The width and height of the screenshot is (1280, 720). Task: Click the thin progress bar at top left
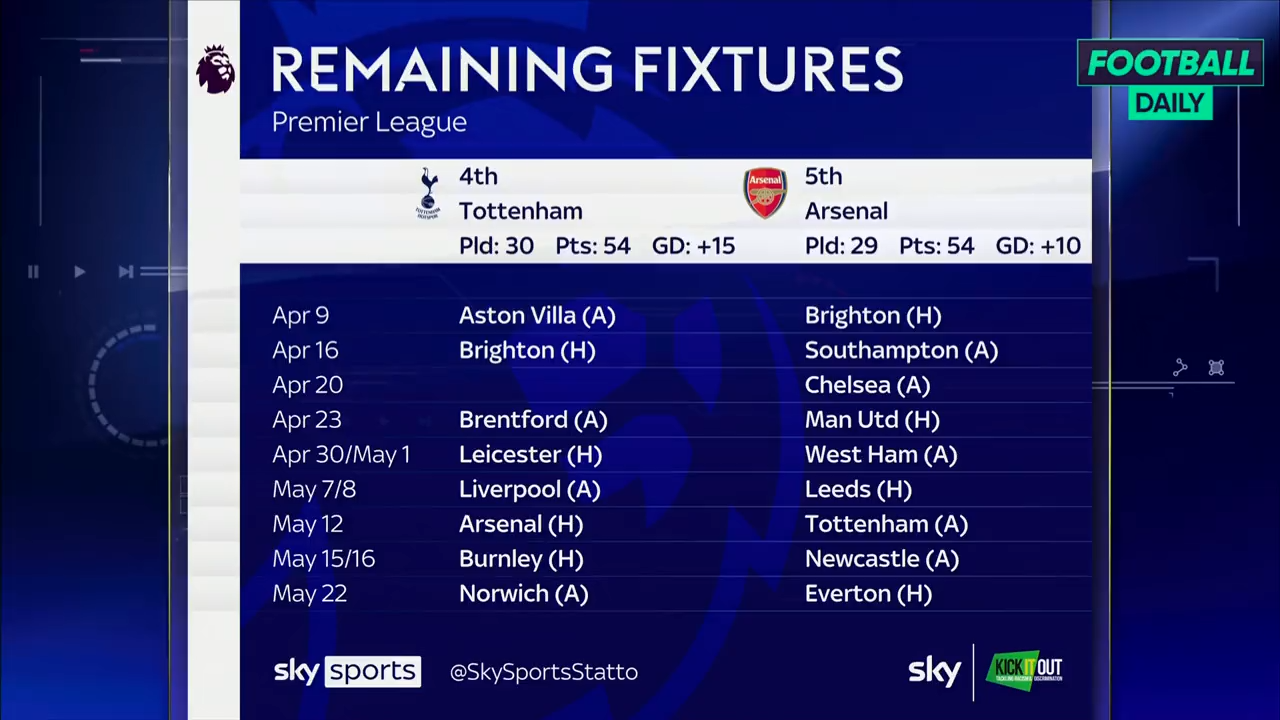[x=100, y=59]
